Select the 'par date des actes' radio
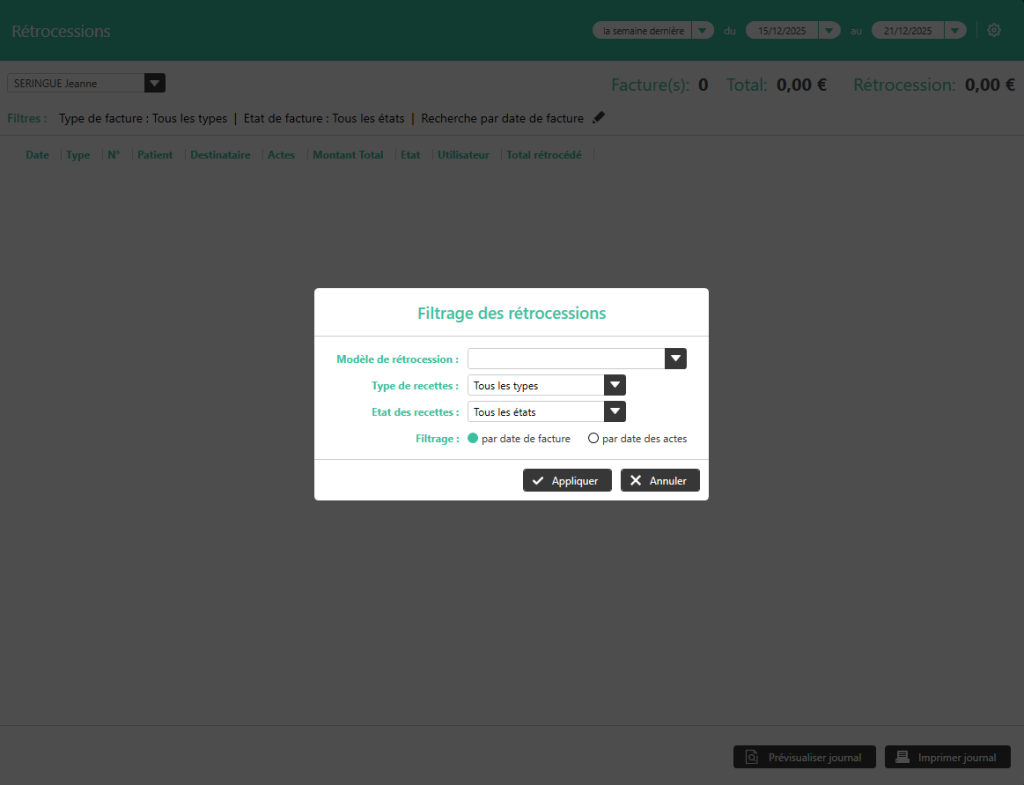The width and height of the screenshot is (1024, 785). click(593, 438)
